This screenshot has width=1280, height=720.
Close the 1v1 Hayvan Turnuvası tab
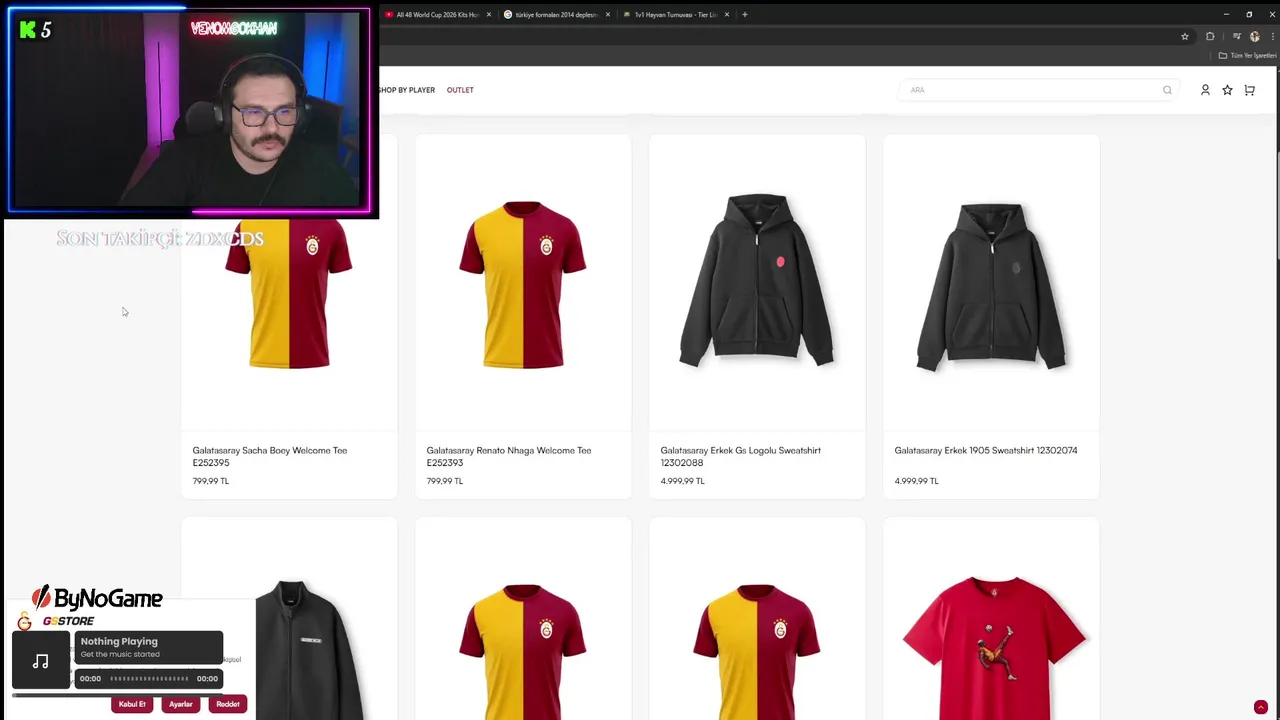[727, 14]
